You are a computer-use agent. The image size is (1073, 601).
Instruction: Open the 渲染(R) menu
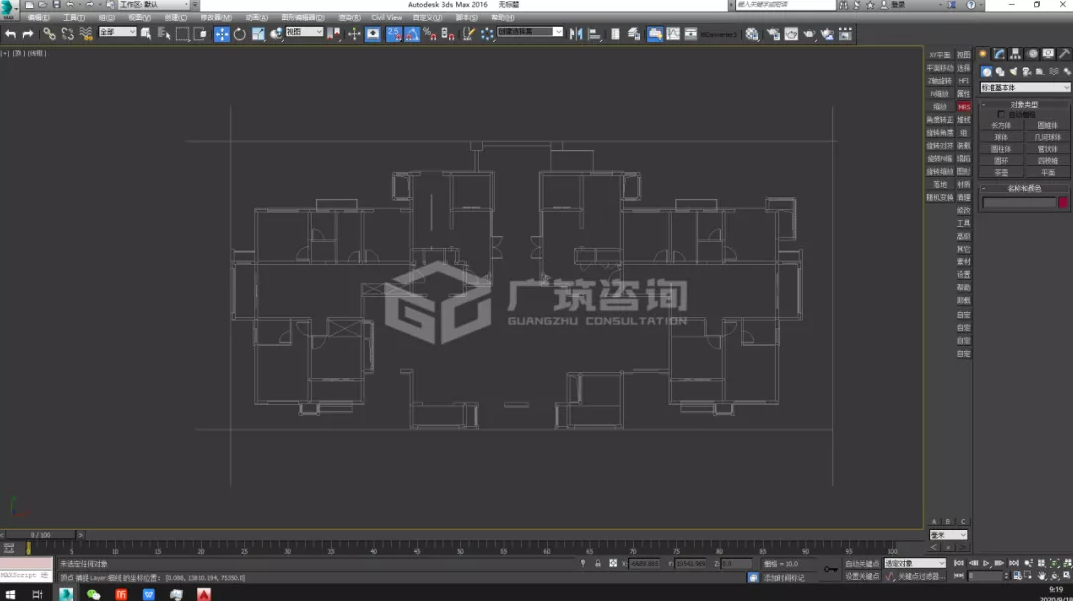coord(350,18)
